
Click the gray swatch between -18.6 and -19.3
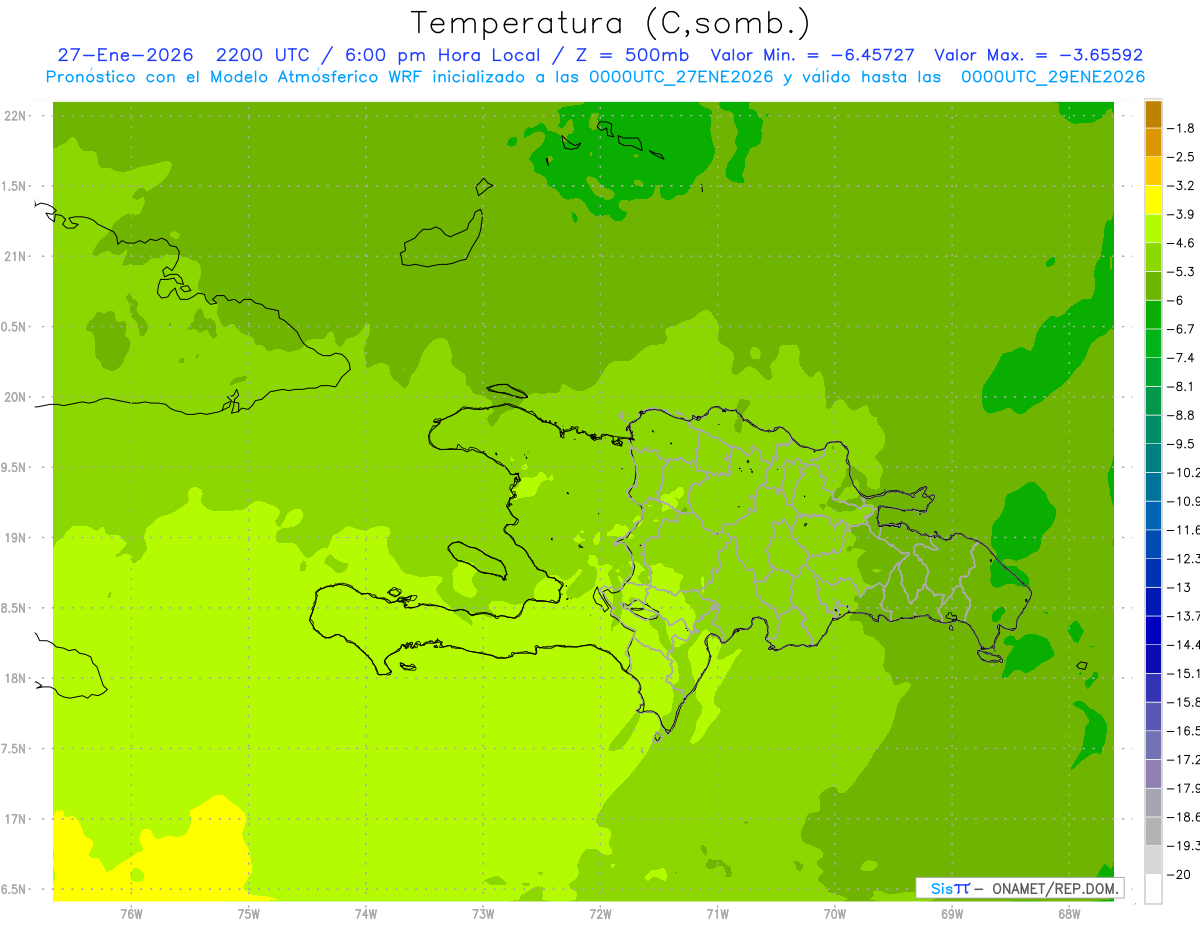[1153, 831]
